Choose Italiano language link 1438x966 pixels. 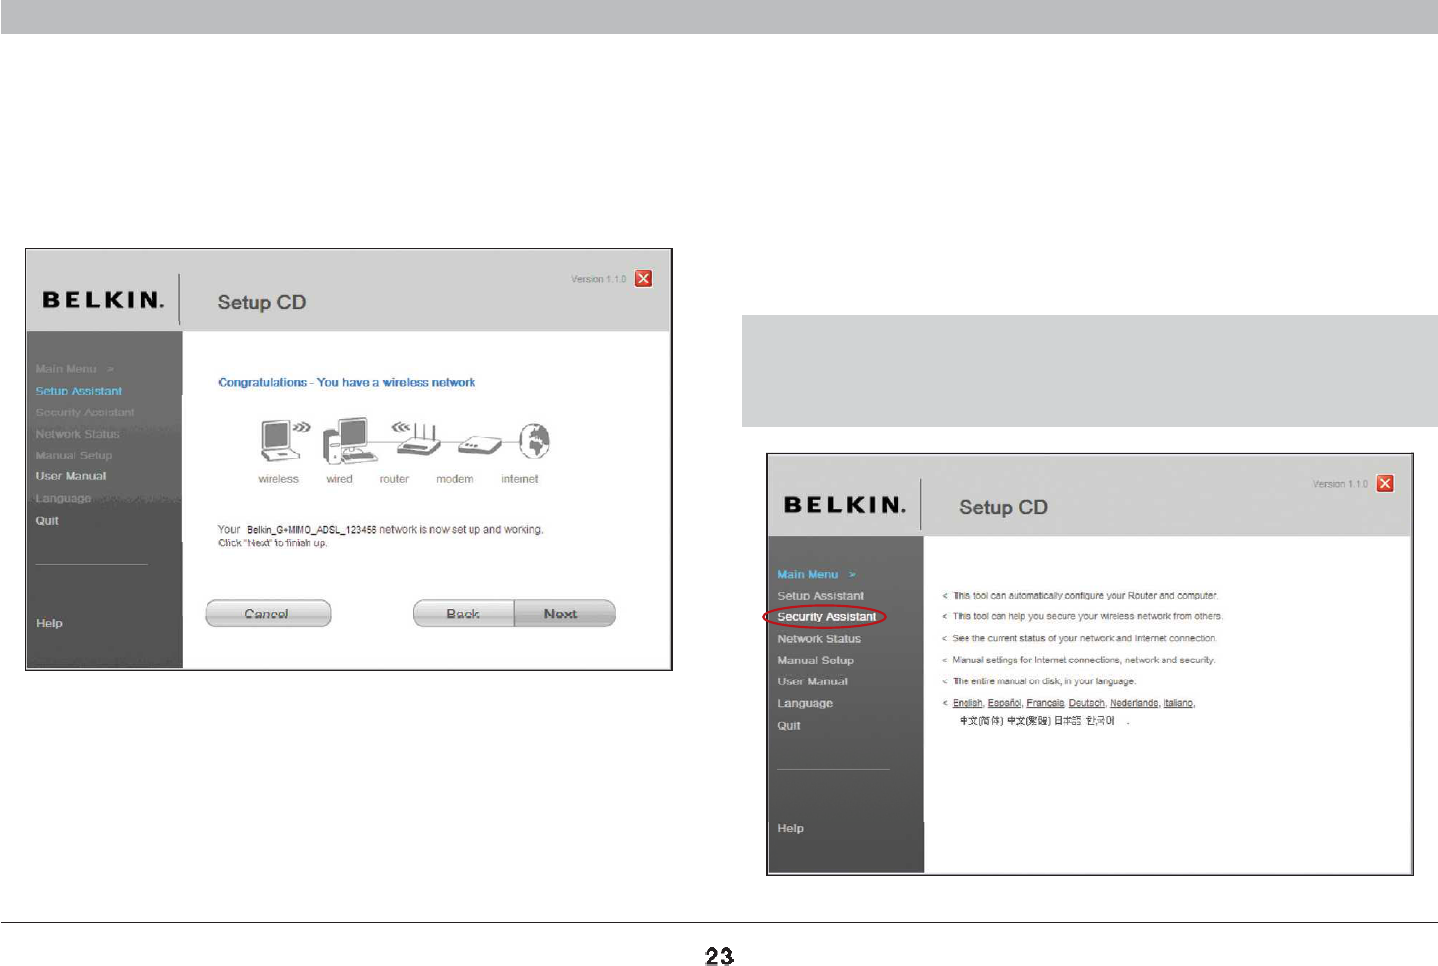coord(1179,703)
